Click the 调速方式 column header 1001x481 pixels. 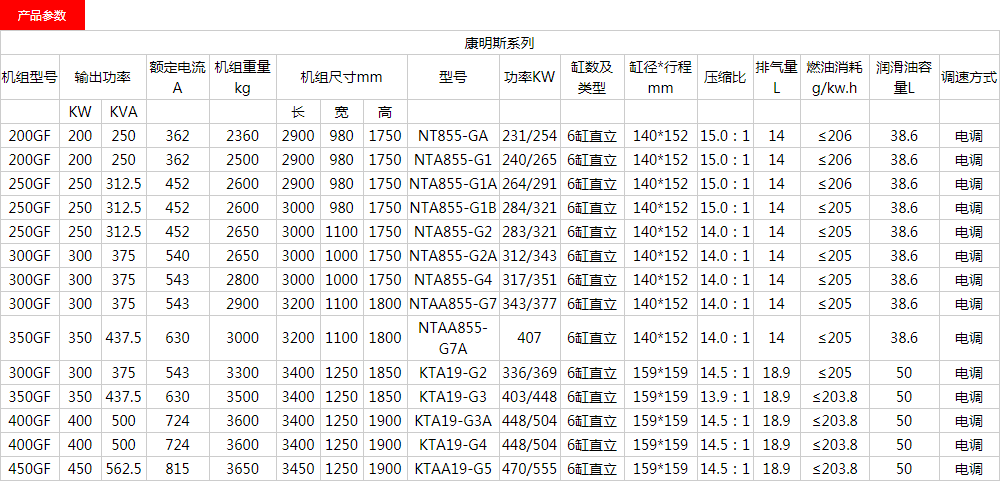coord(968,78)
